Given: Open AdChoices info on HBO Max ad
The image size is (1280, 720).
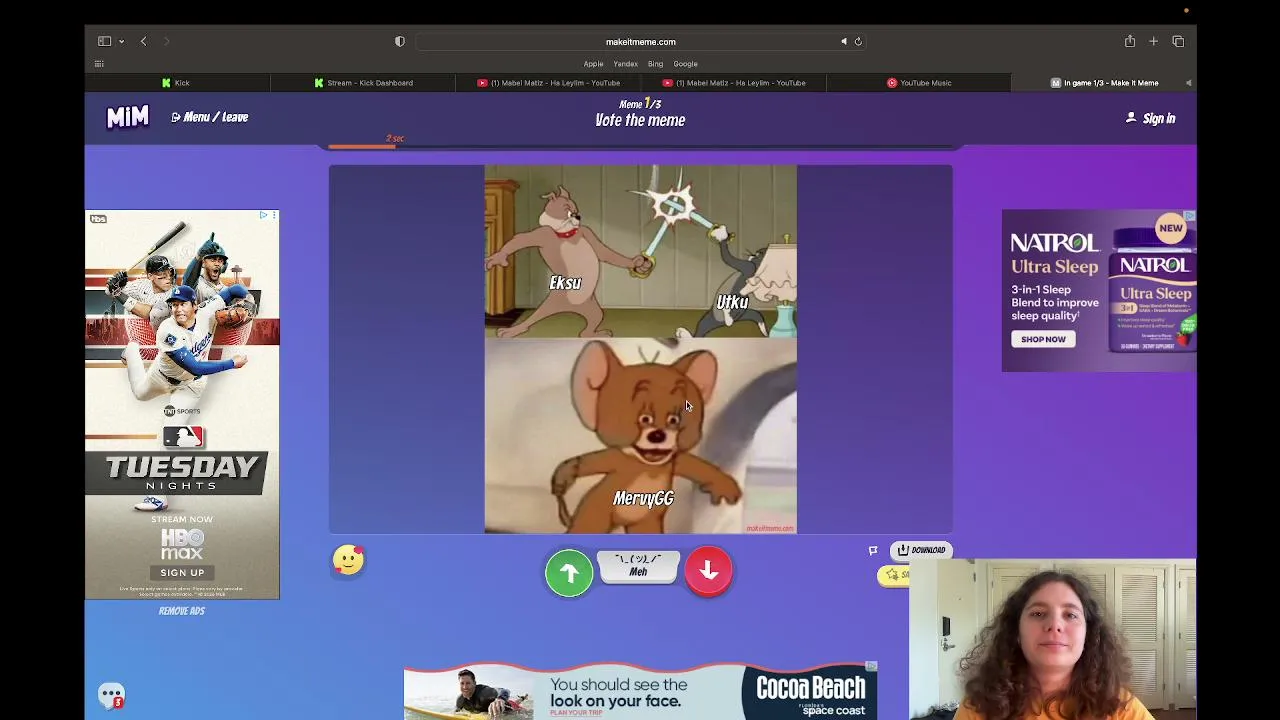Looking at the screenshot, I should [263, 215].
